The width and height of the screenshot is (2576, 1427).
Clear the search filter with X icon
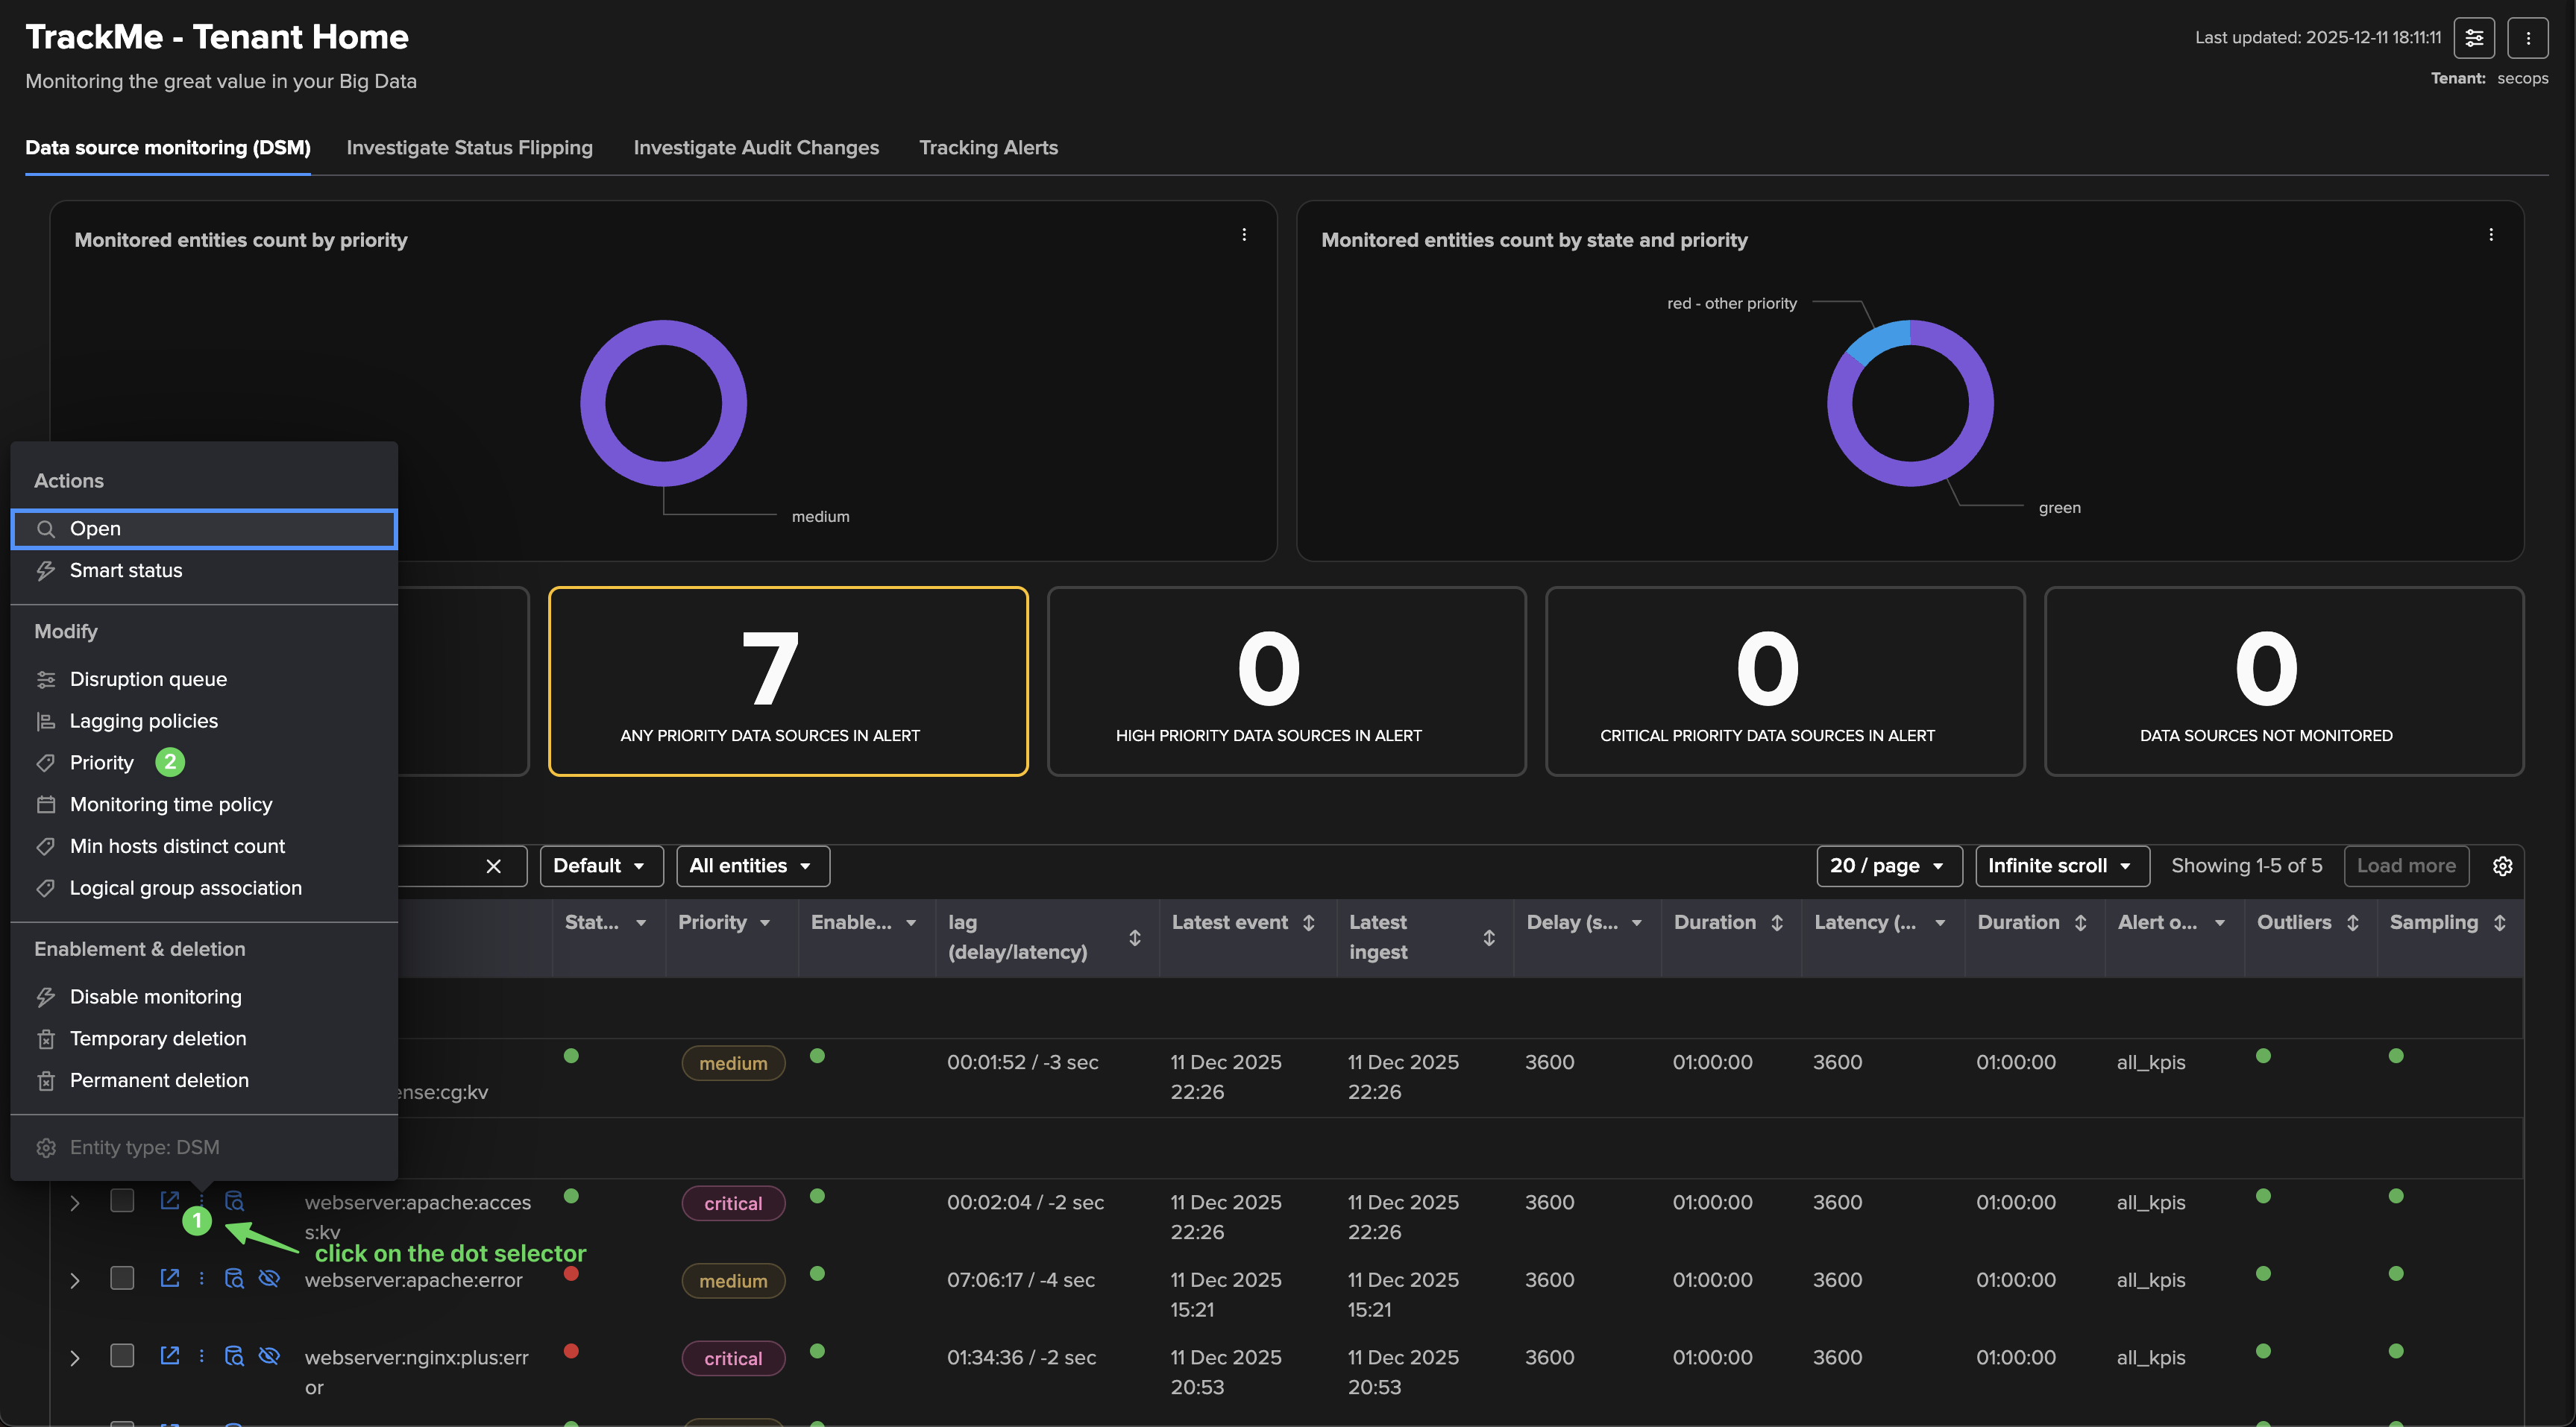(493, 866)
